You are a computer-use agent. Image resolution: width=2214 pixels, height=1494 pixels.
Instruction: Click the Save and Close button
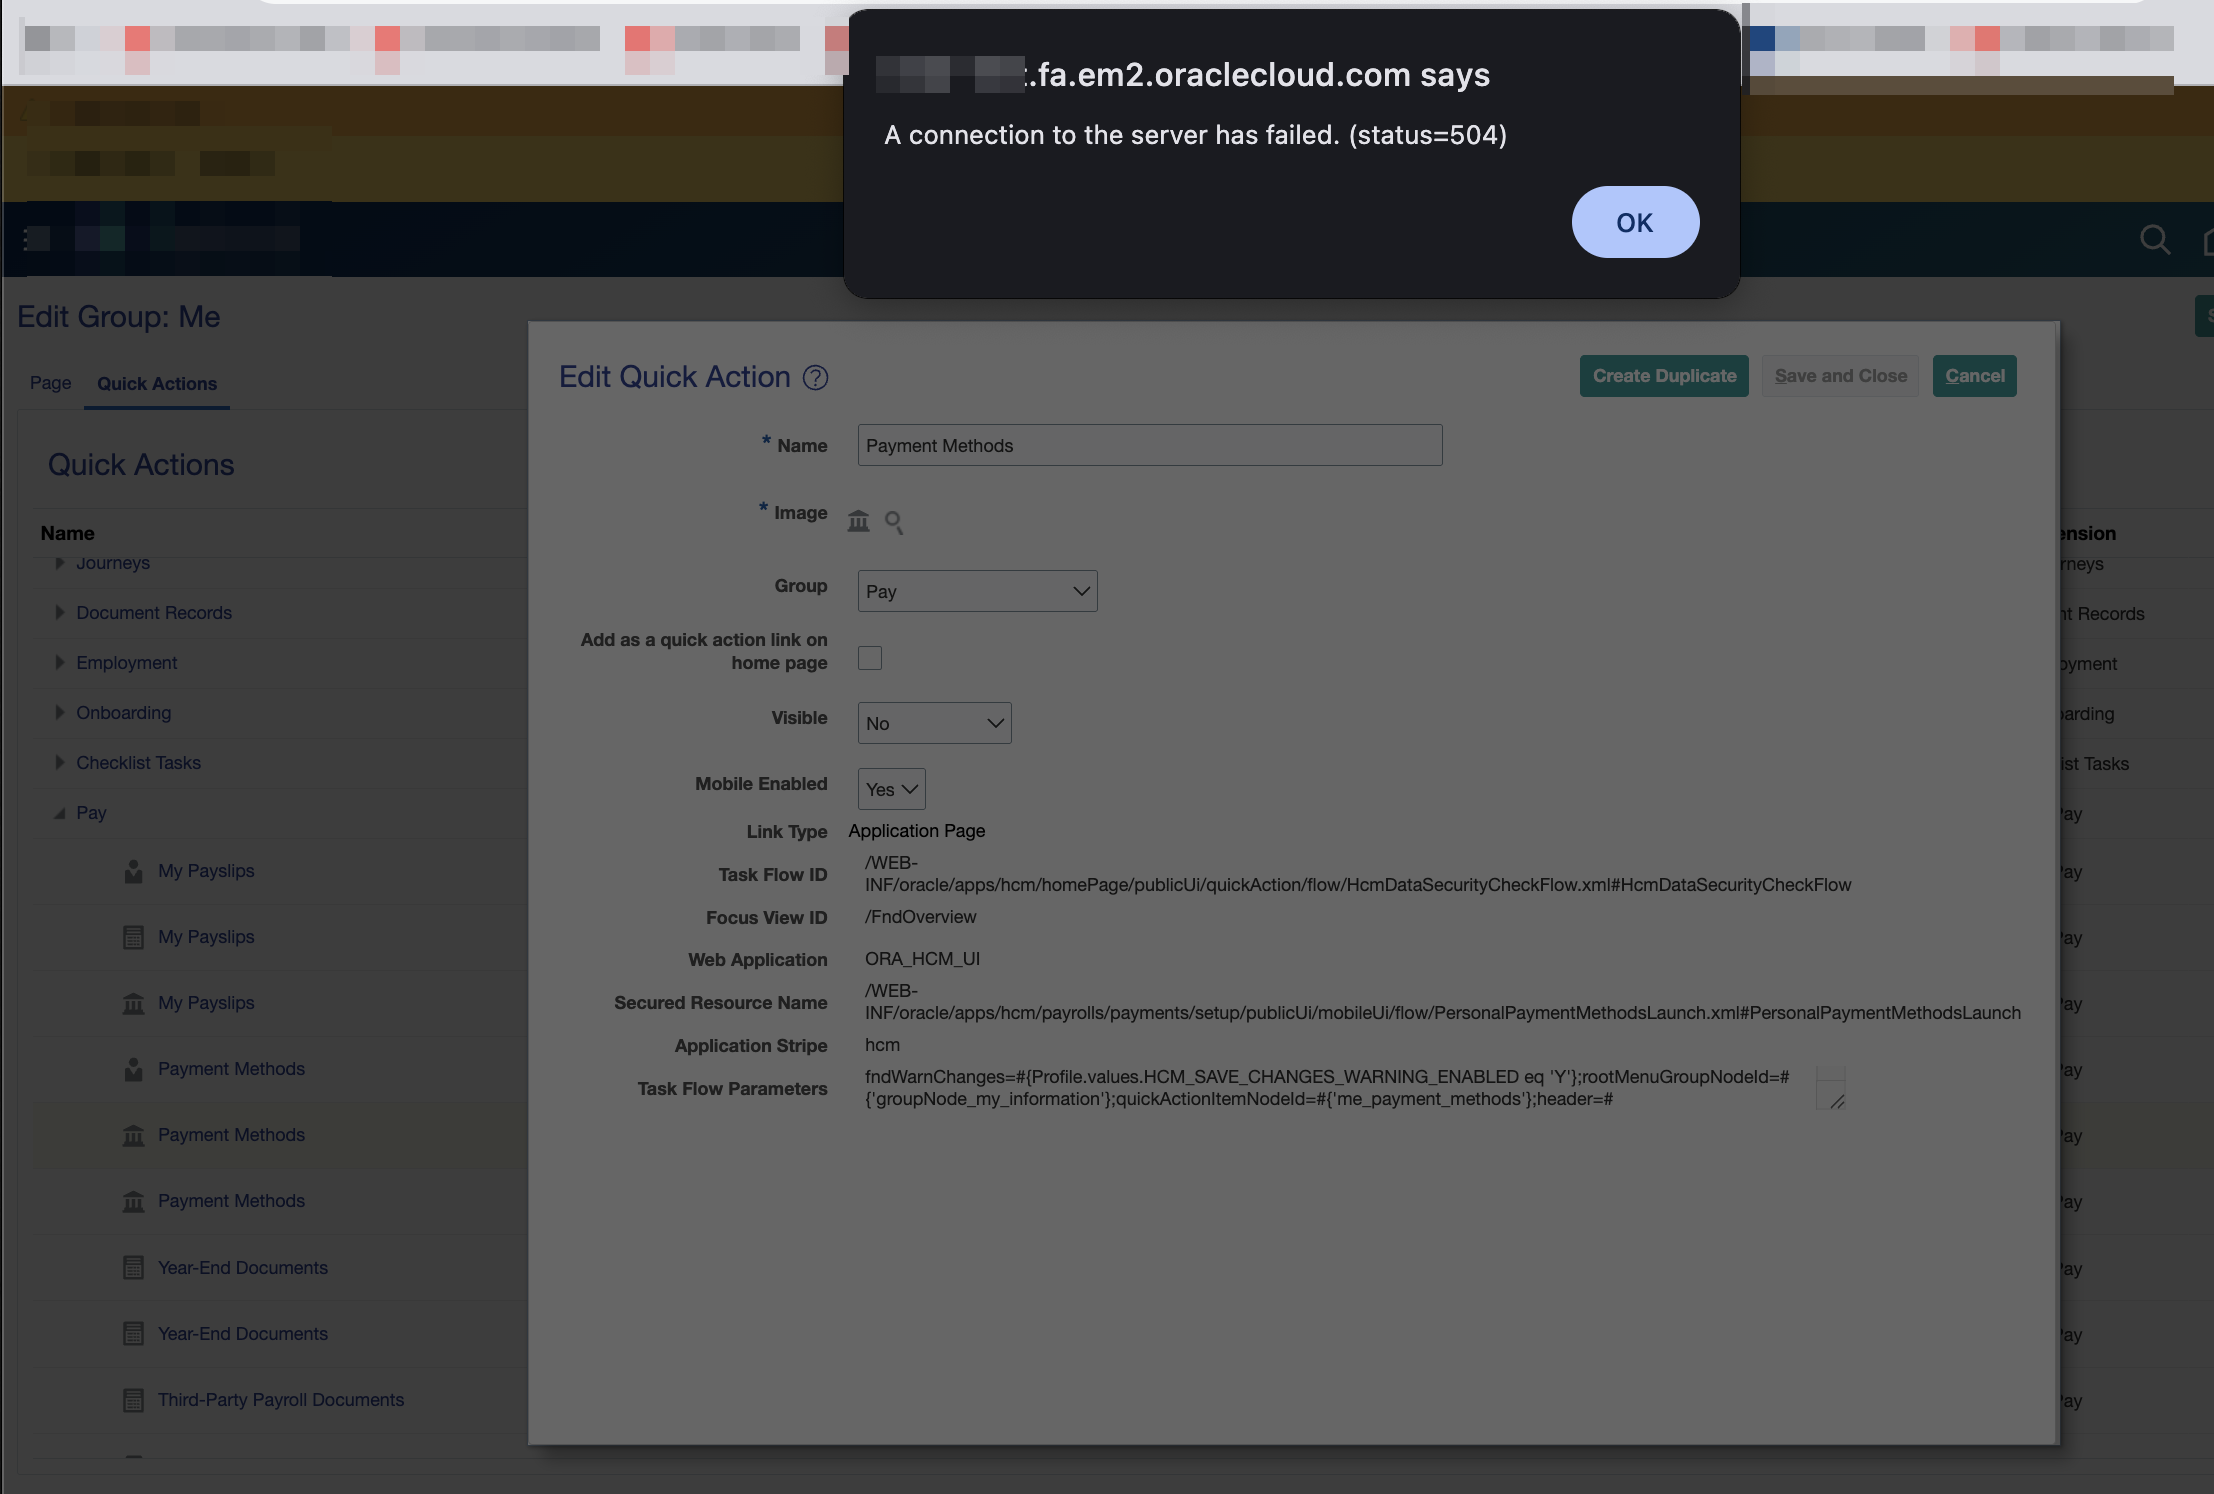tap(1840, 376)
